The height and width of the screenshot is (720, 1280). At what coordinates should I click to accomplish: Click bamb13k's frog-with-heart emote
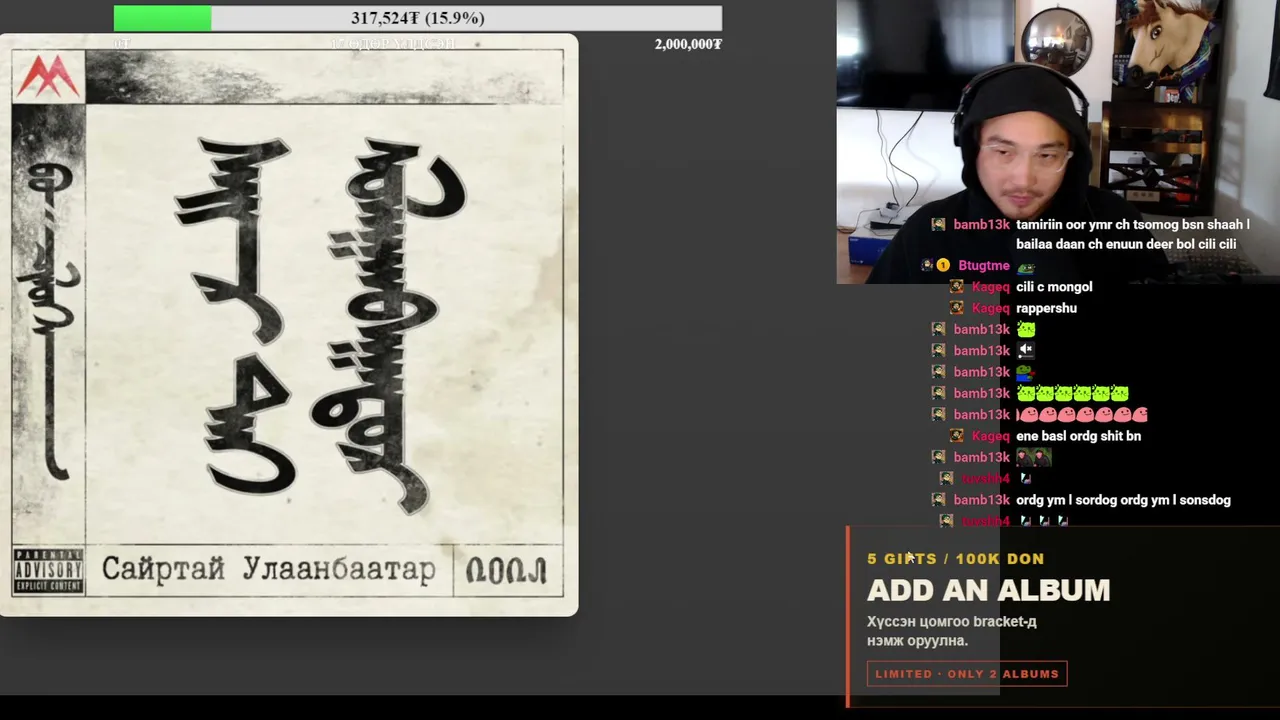pos(1025,372)
